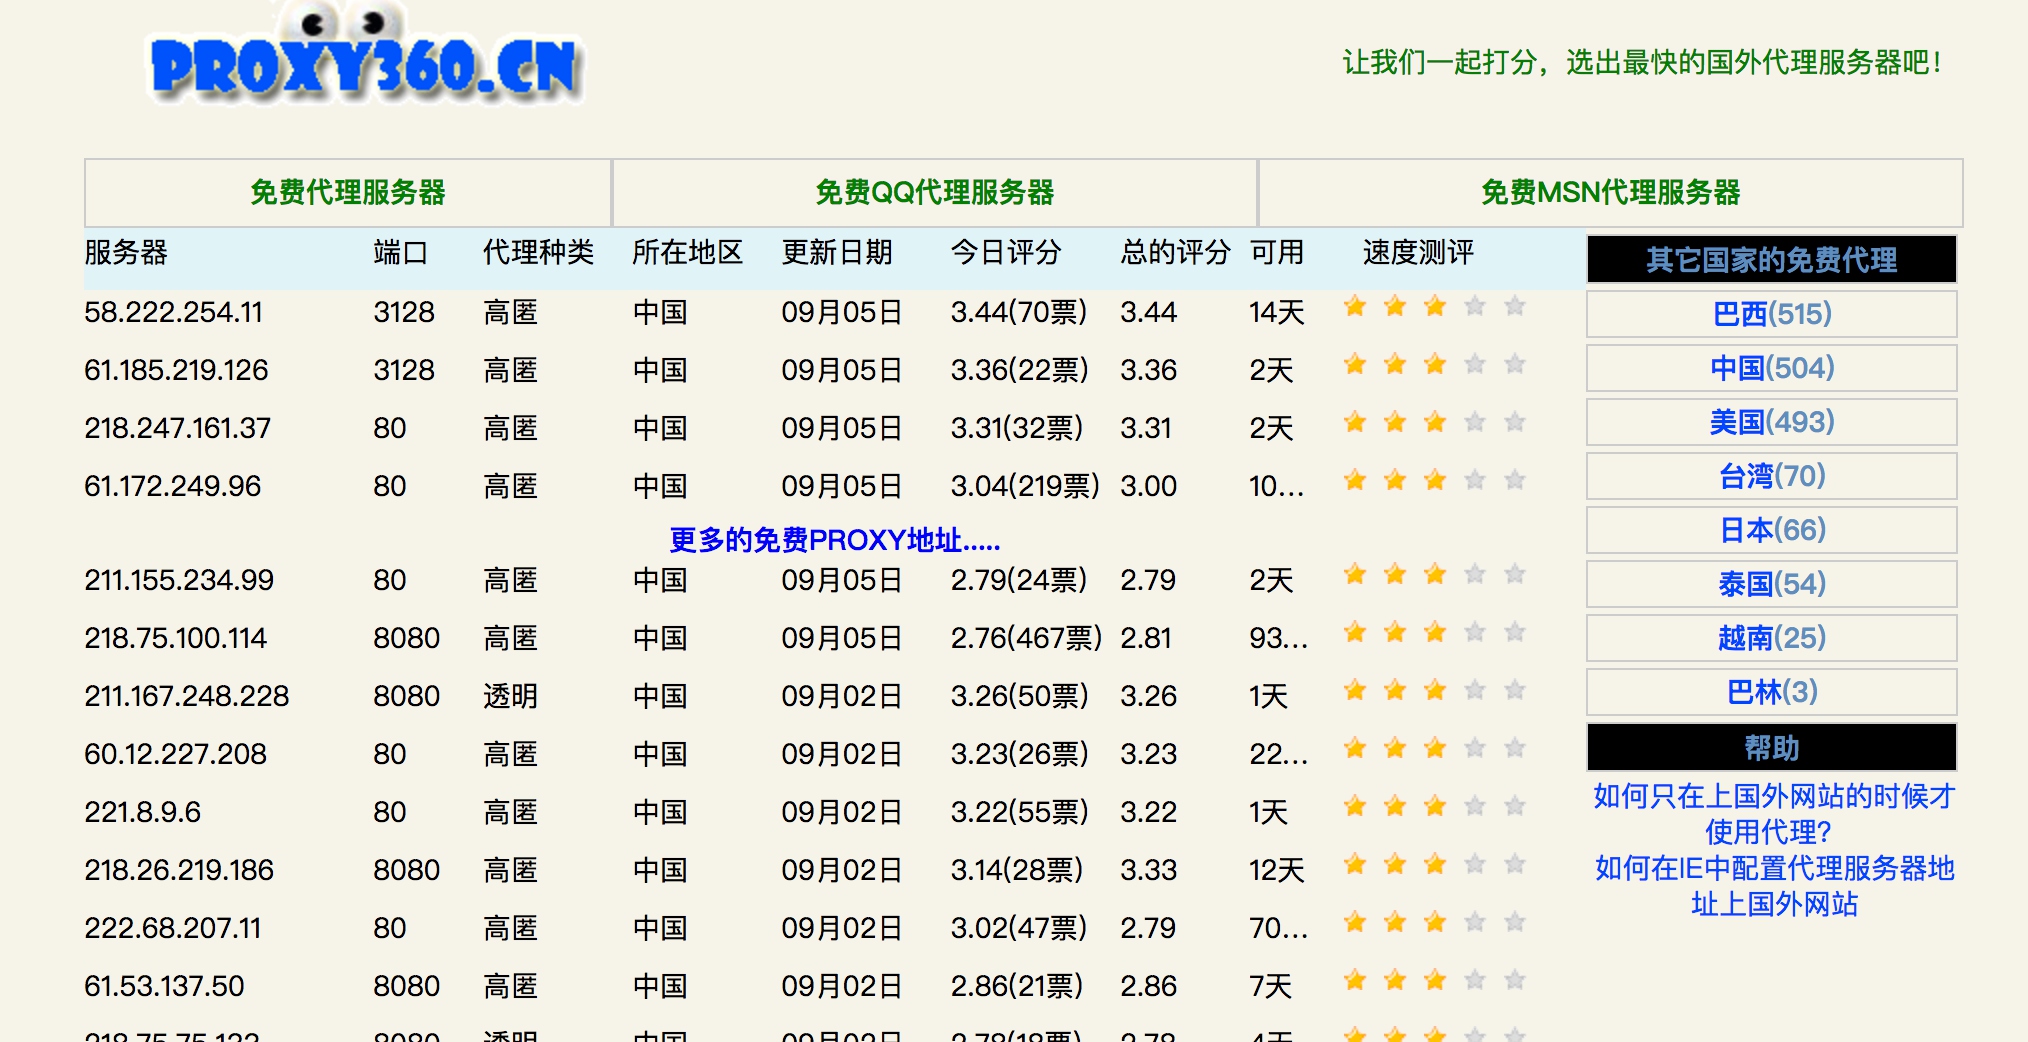Rate first star for 58.222.254.11
2028x1042 pixels.
[x=1355, y=306]
